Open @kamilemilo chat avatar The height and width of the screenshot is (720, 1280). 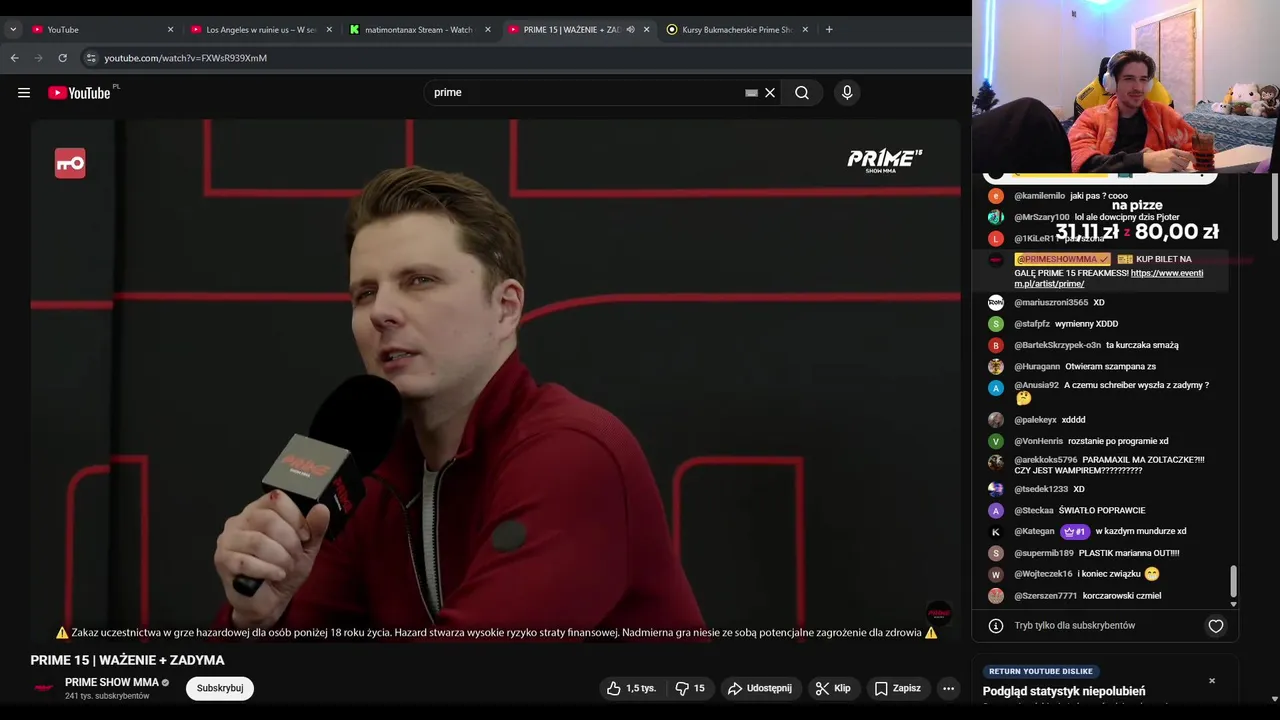995,196
